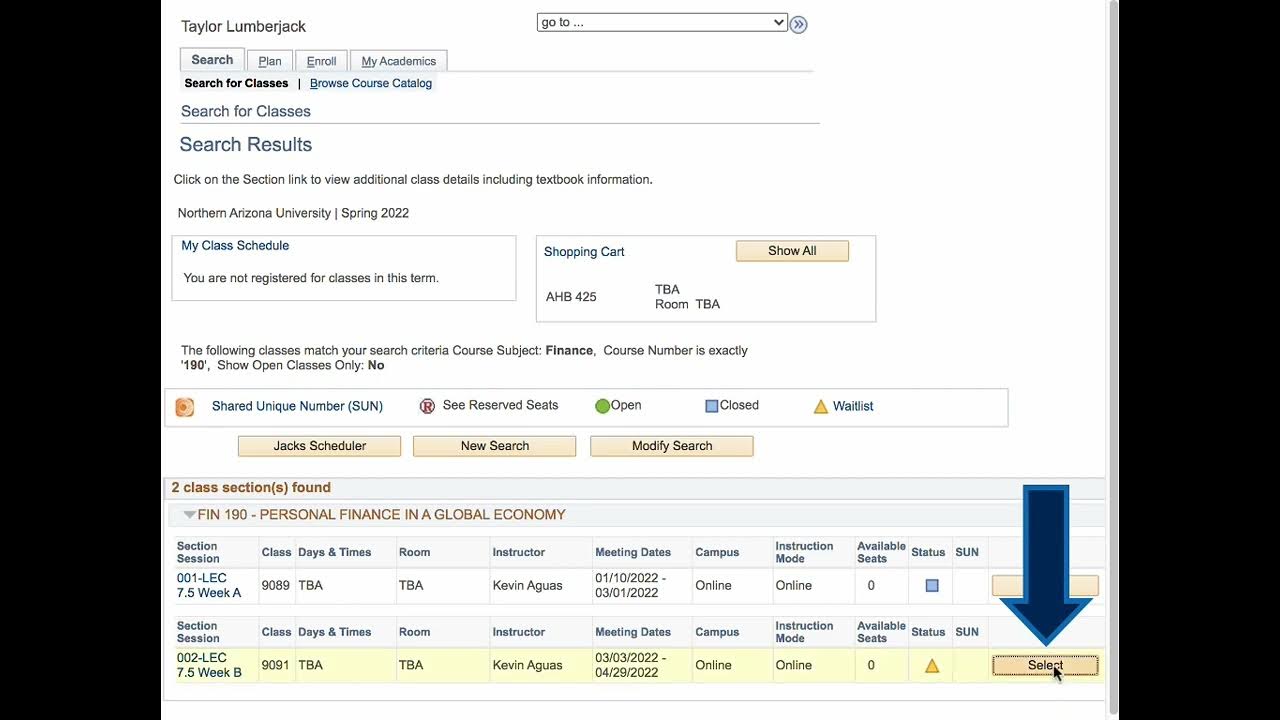
Task: Open the 'go to ...' dropdown
Action: (662, 22)
